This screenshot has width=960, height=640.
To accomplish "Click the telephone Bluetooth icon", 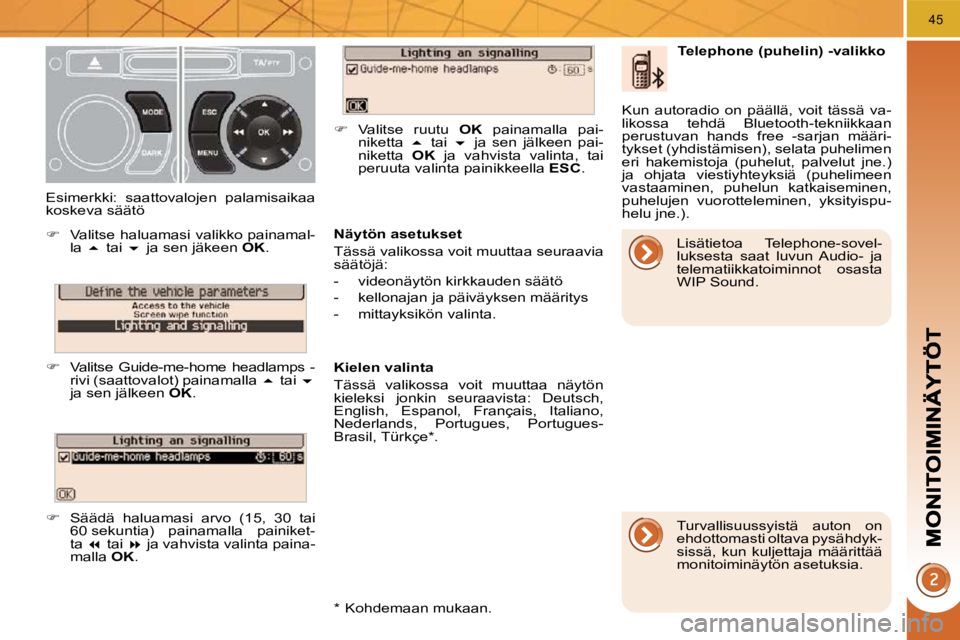I will [x=645, y=69].
